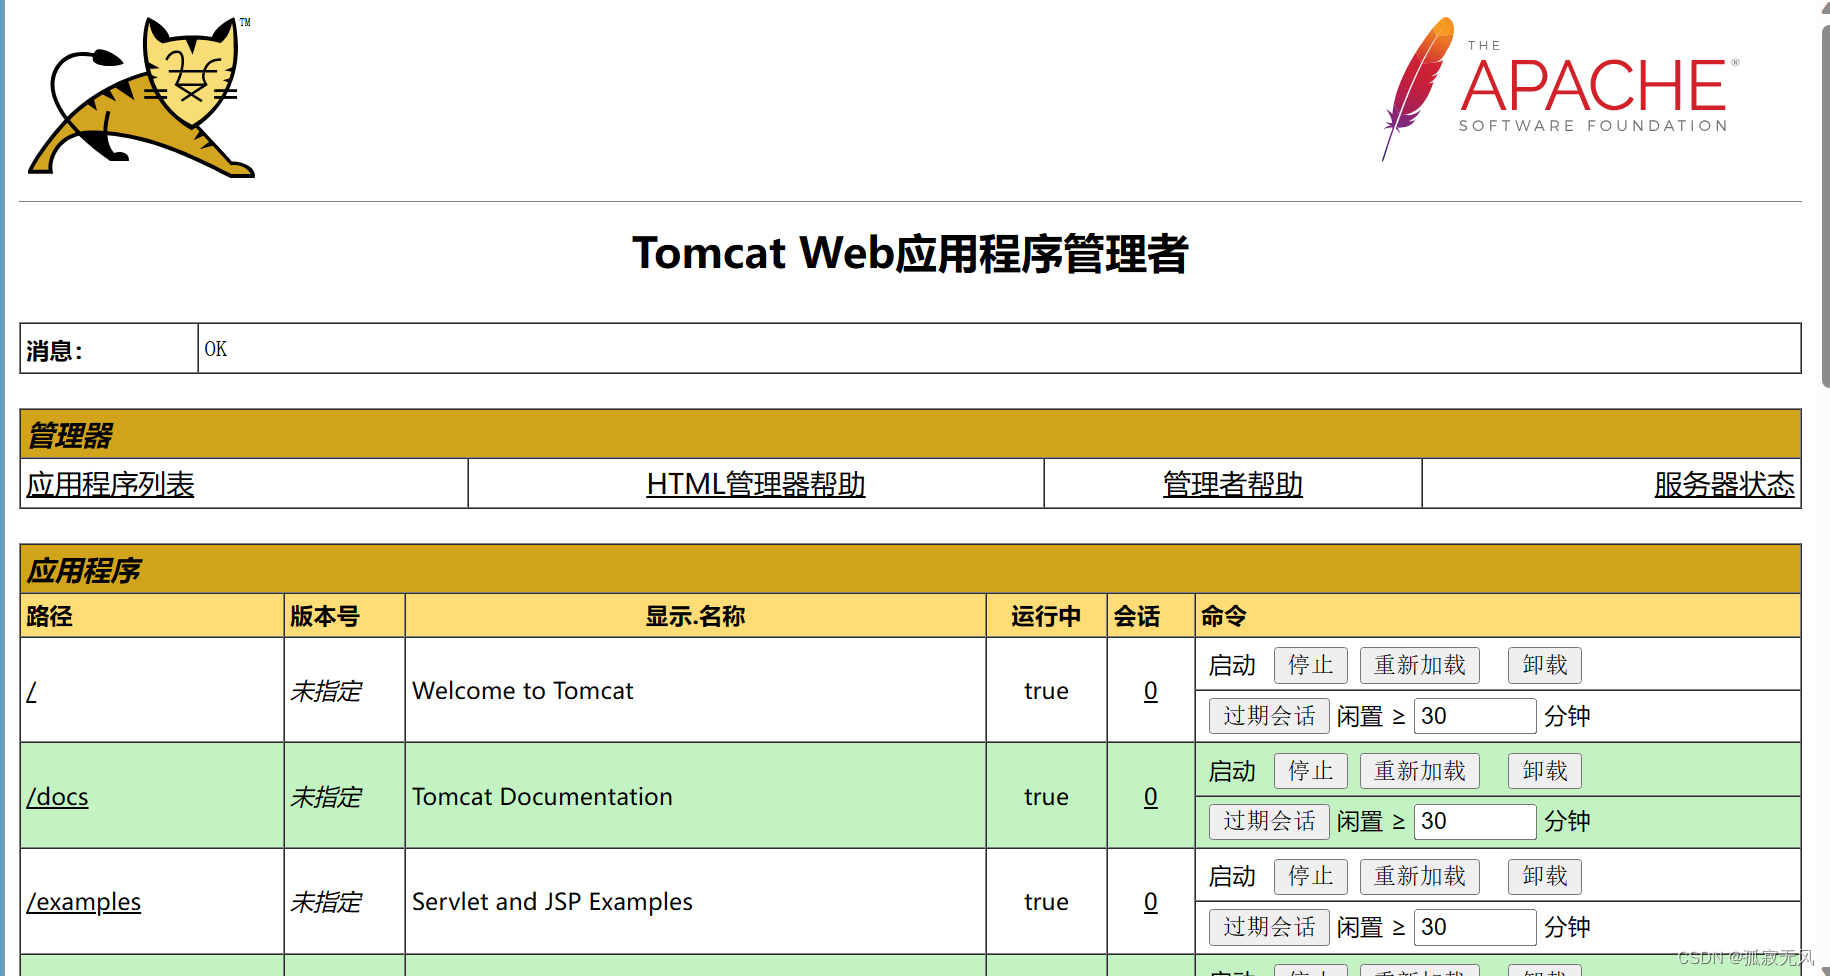This screenshot has height=976, width=1830.
Task: Click the Tomcat cat logo
Action: pos(141,97)
